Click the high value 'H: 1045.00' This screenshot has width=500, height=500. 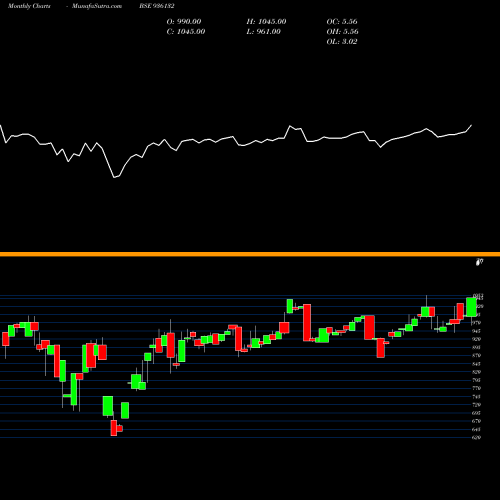[x=266, y=22]
